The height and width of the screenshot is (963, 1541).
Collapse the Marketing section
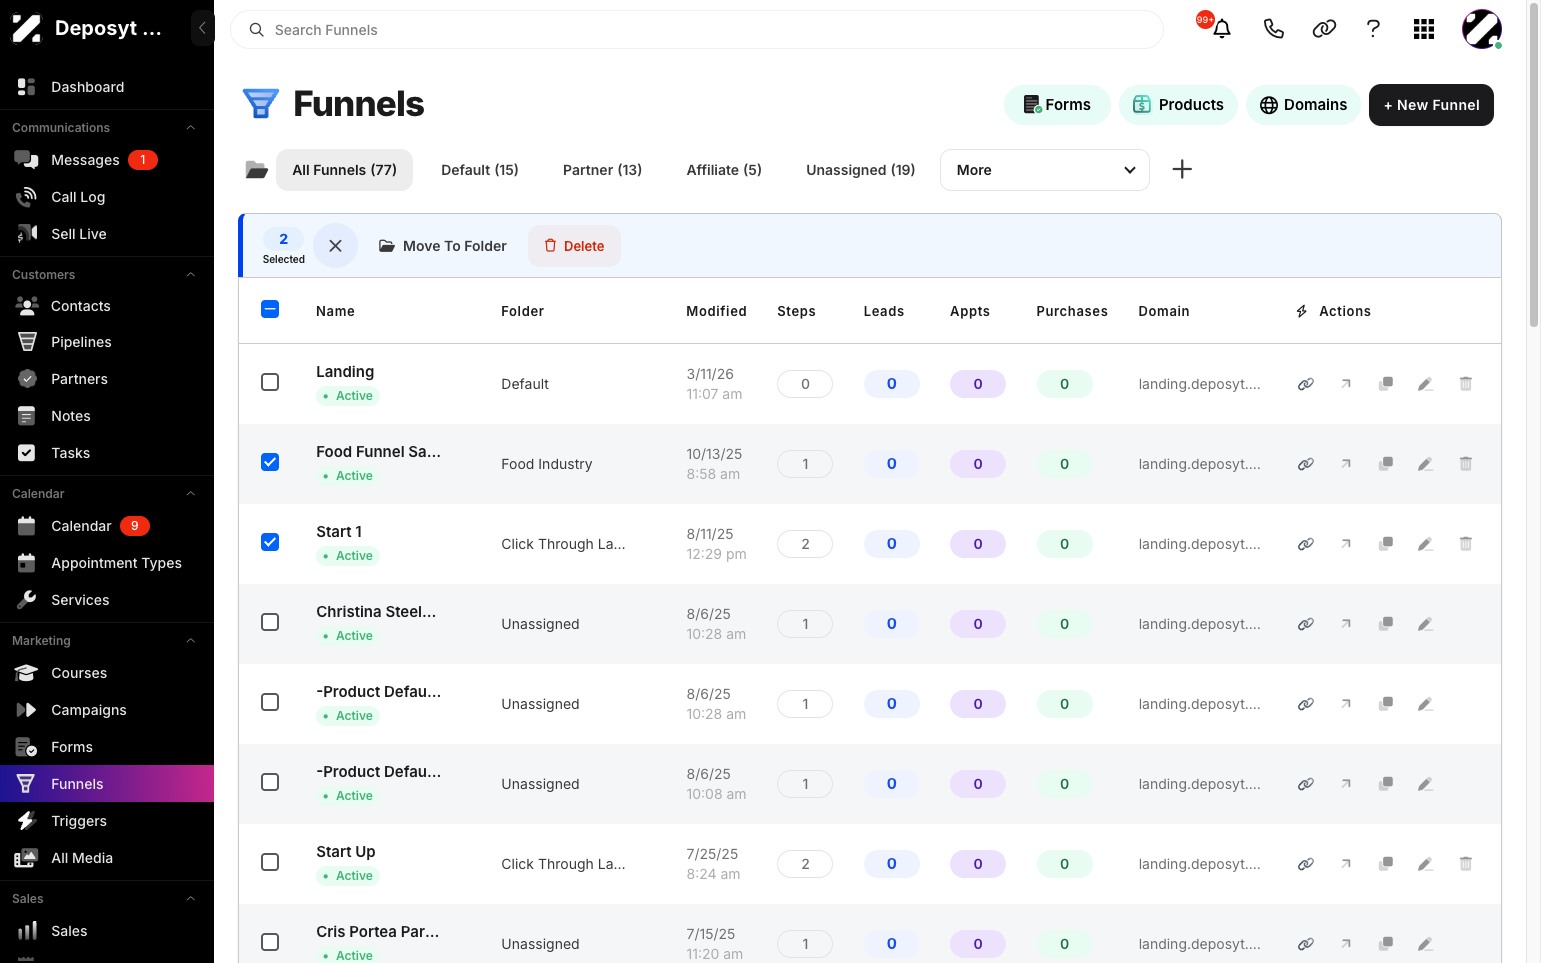190,641
